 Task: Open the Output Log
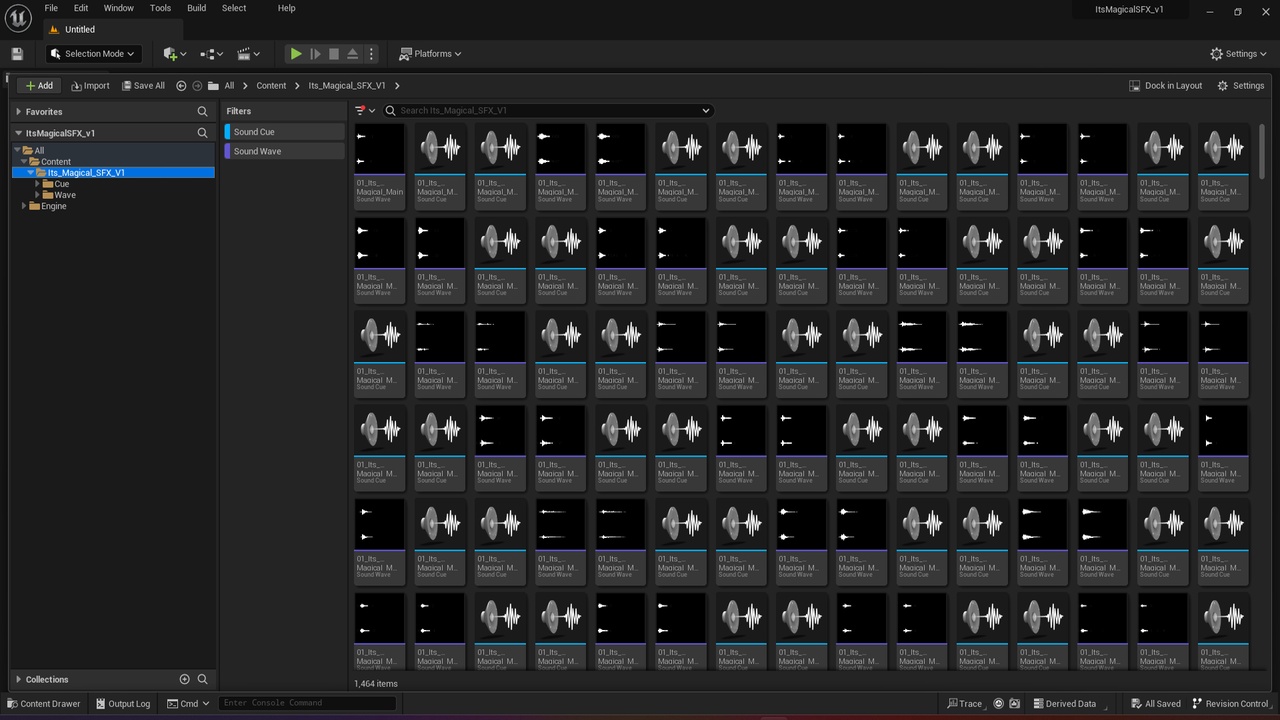[x=123, y=704]
